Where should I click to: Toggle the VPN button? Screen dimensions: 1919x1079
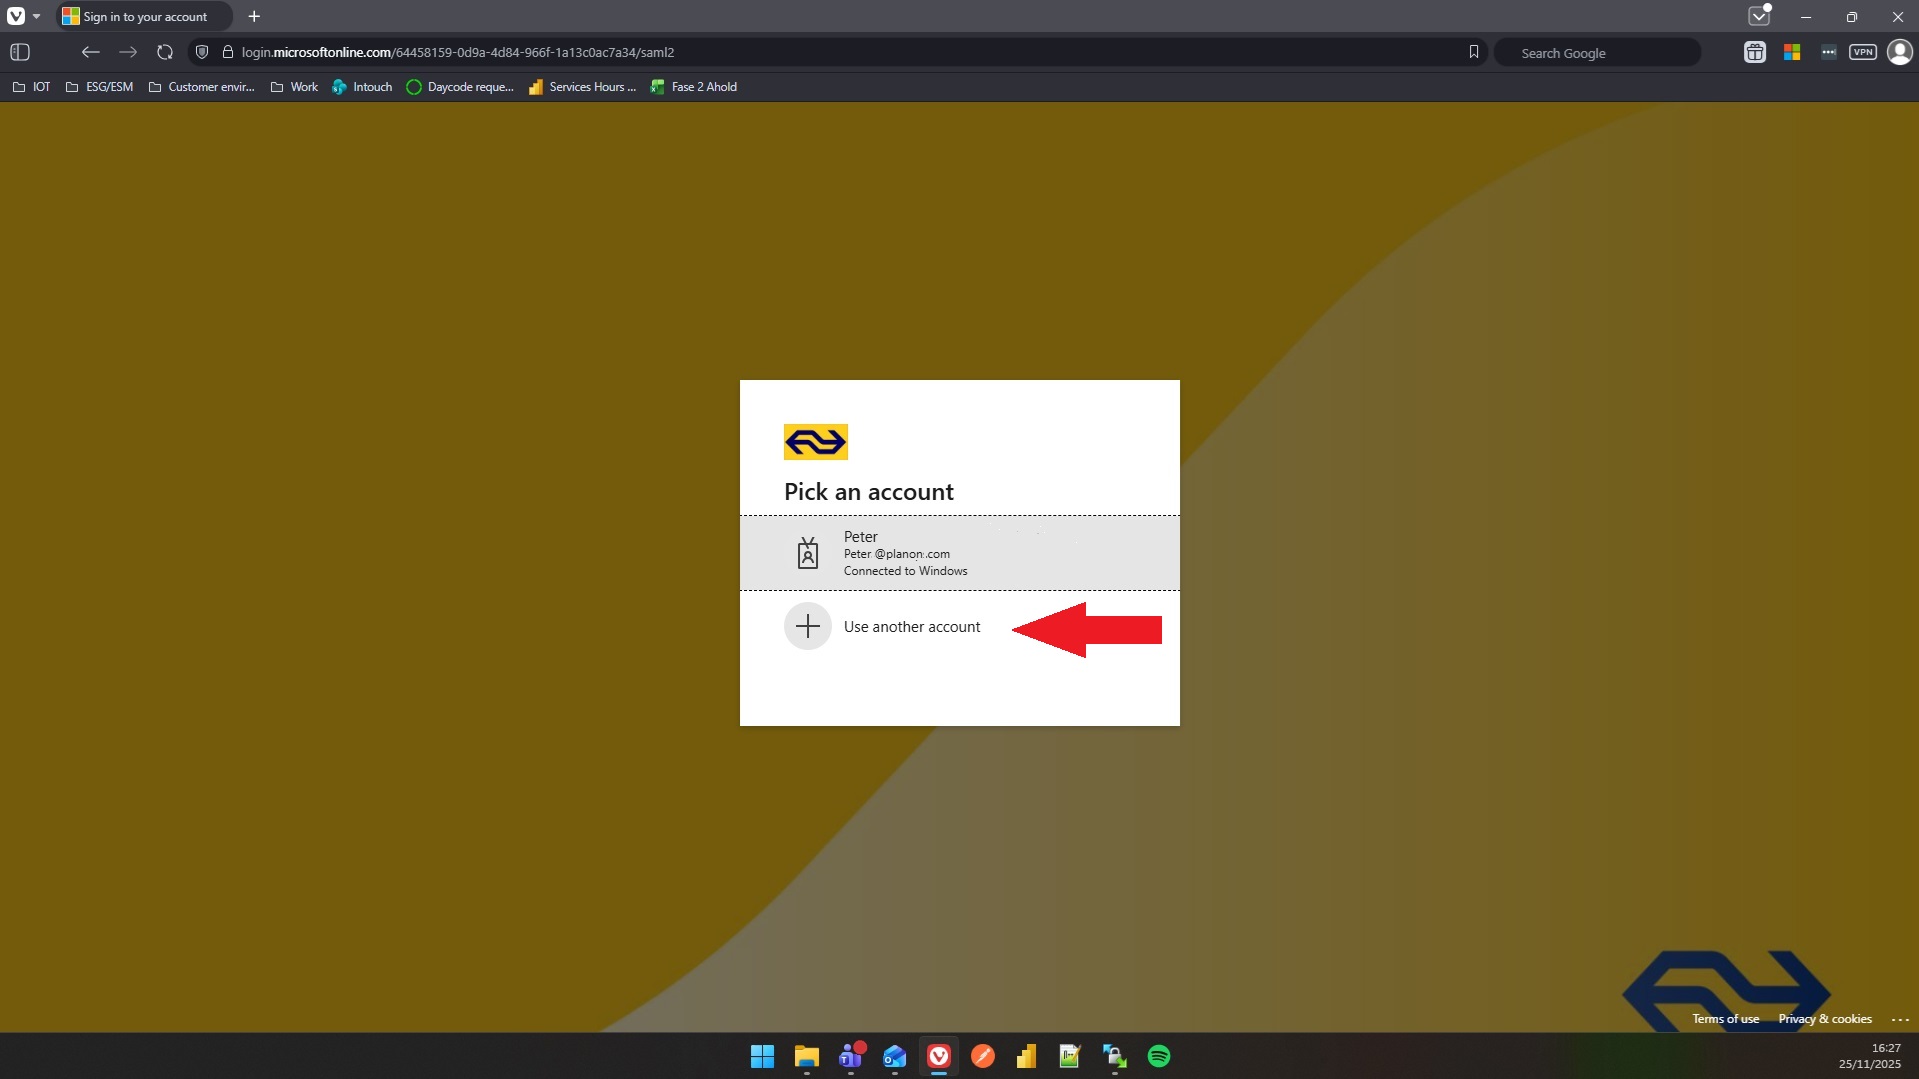pos(1862,52)
